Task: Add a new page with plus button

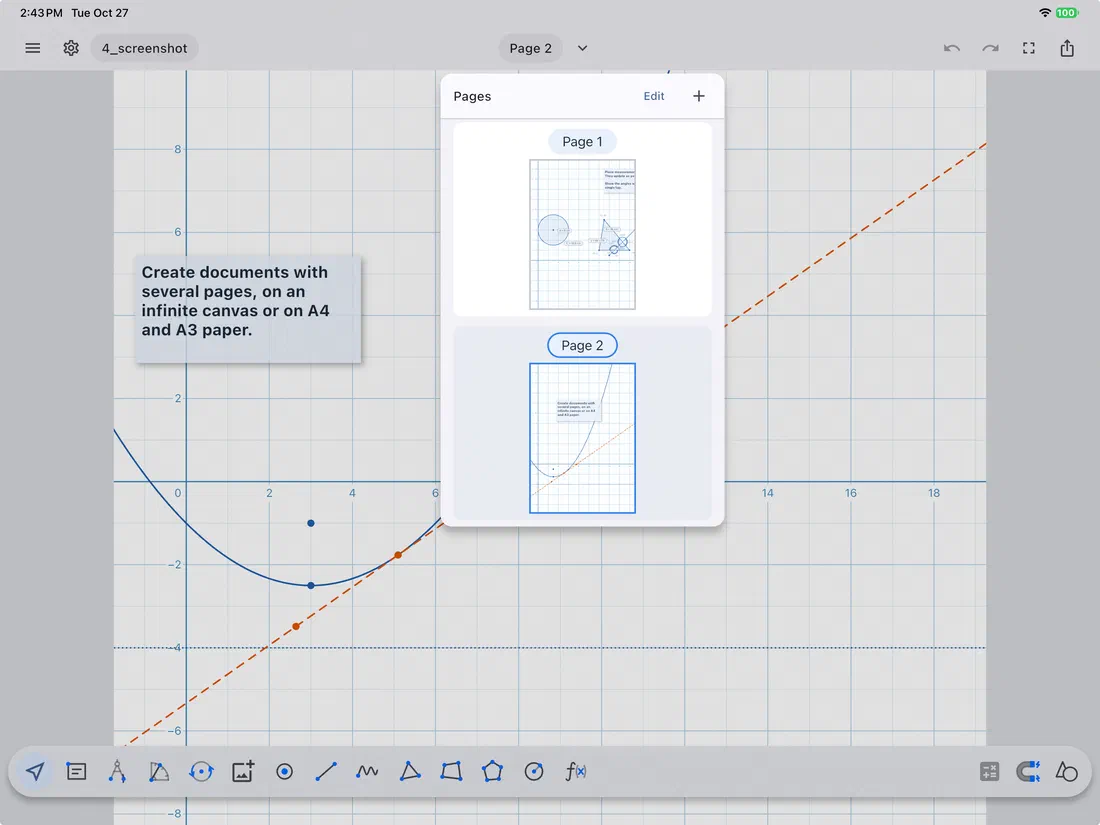Action: (x=699, y=96)
